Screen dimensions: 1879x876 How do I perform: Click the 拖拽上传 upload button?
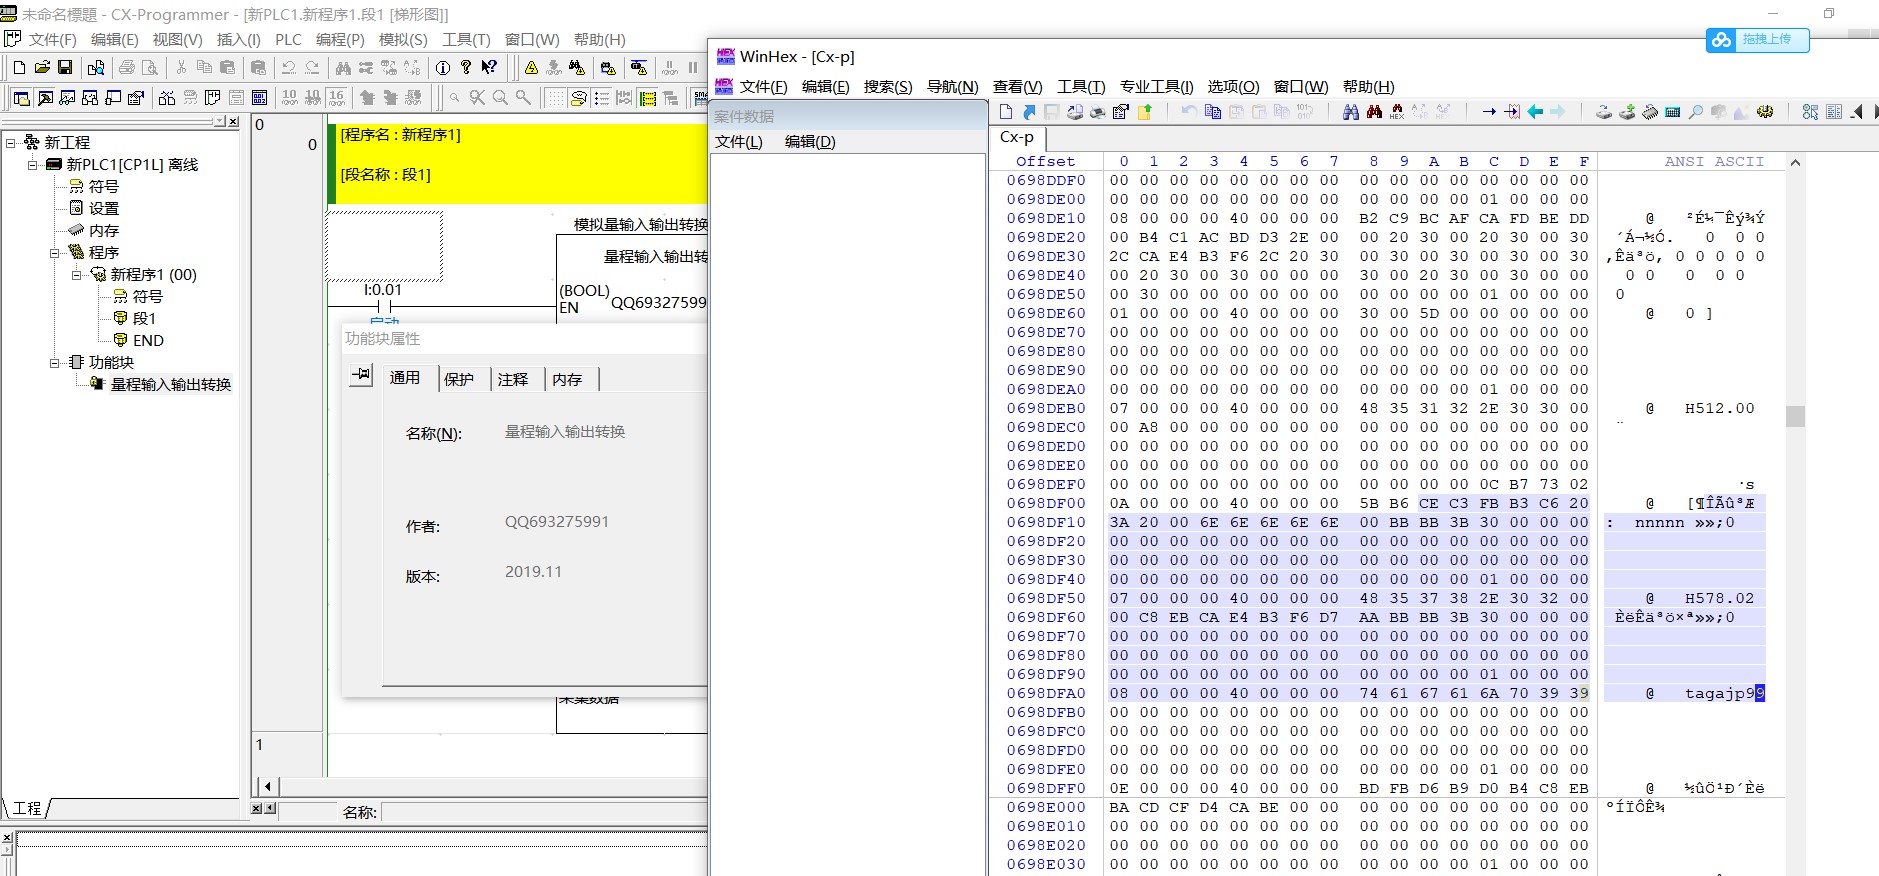(1757, 40)
